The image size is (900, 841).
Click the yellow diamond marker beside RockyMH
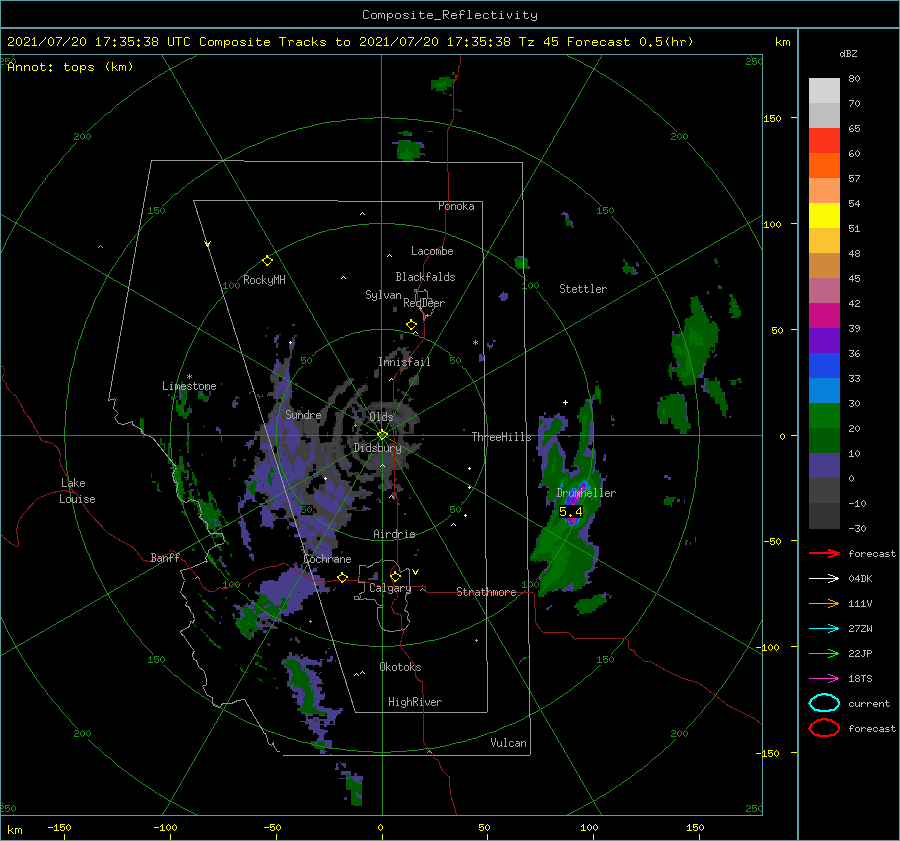click(x=267, y=261)
